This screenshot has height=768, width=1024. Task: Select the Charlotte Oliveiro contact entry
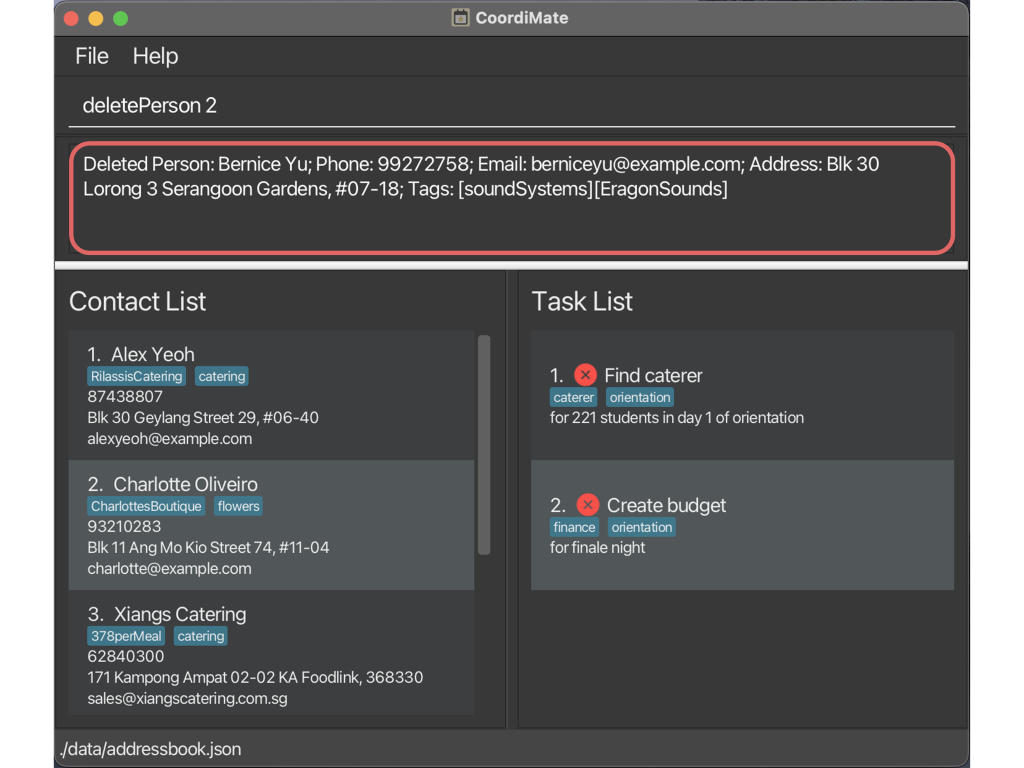pyautogui.click(x=270, y=526)
